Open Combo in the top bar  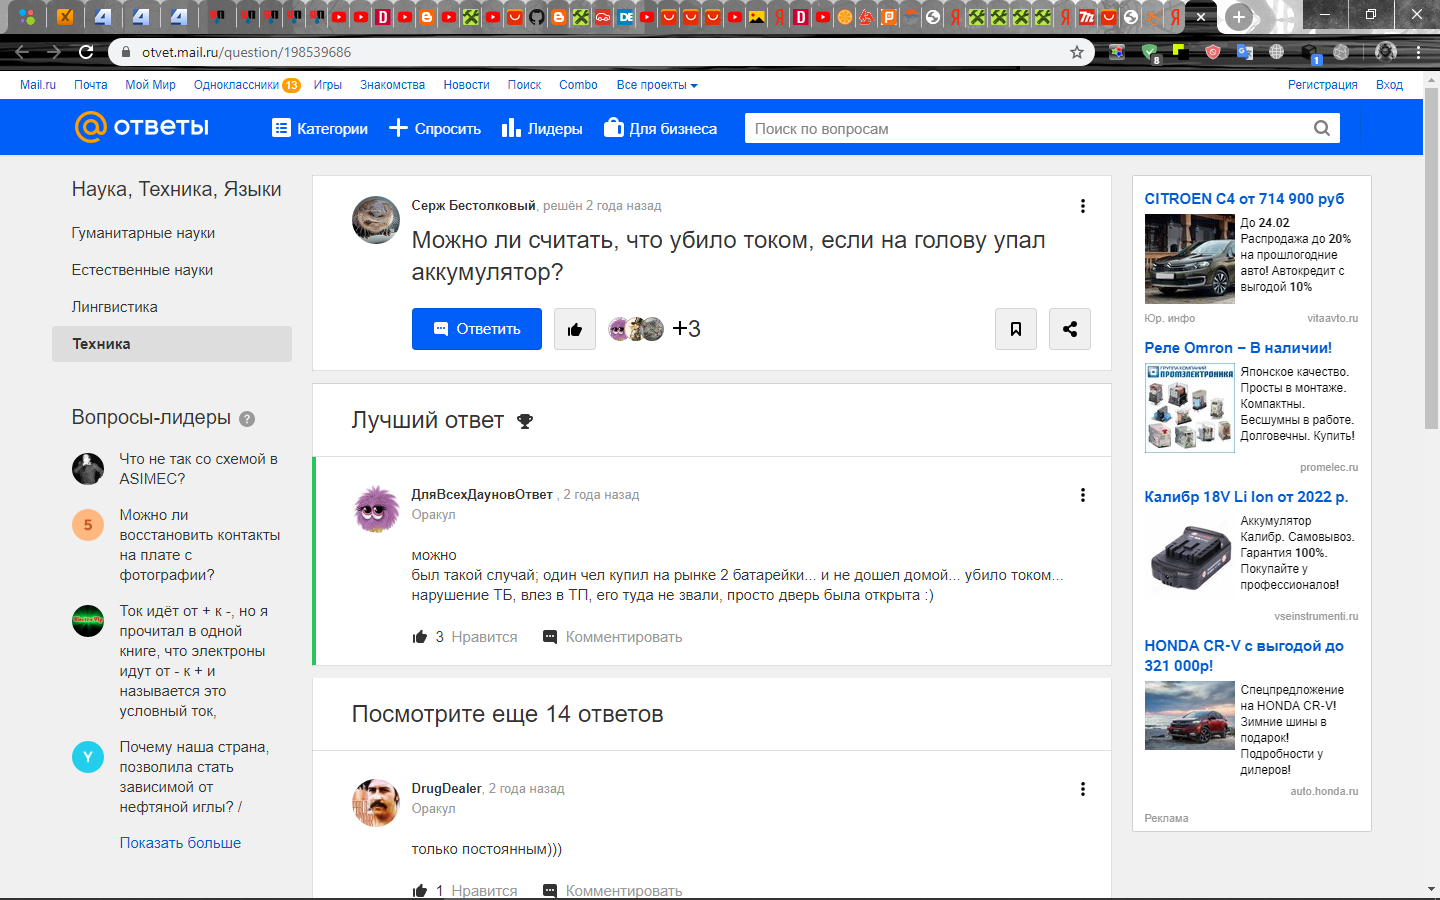click(578, 85)
